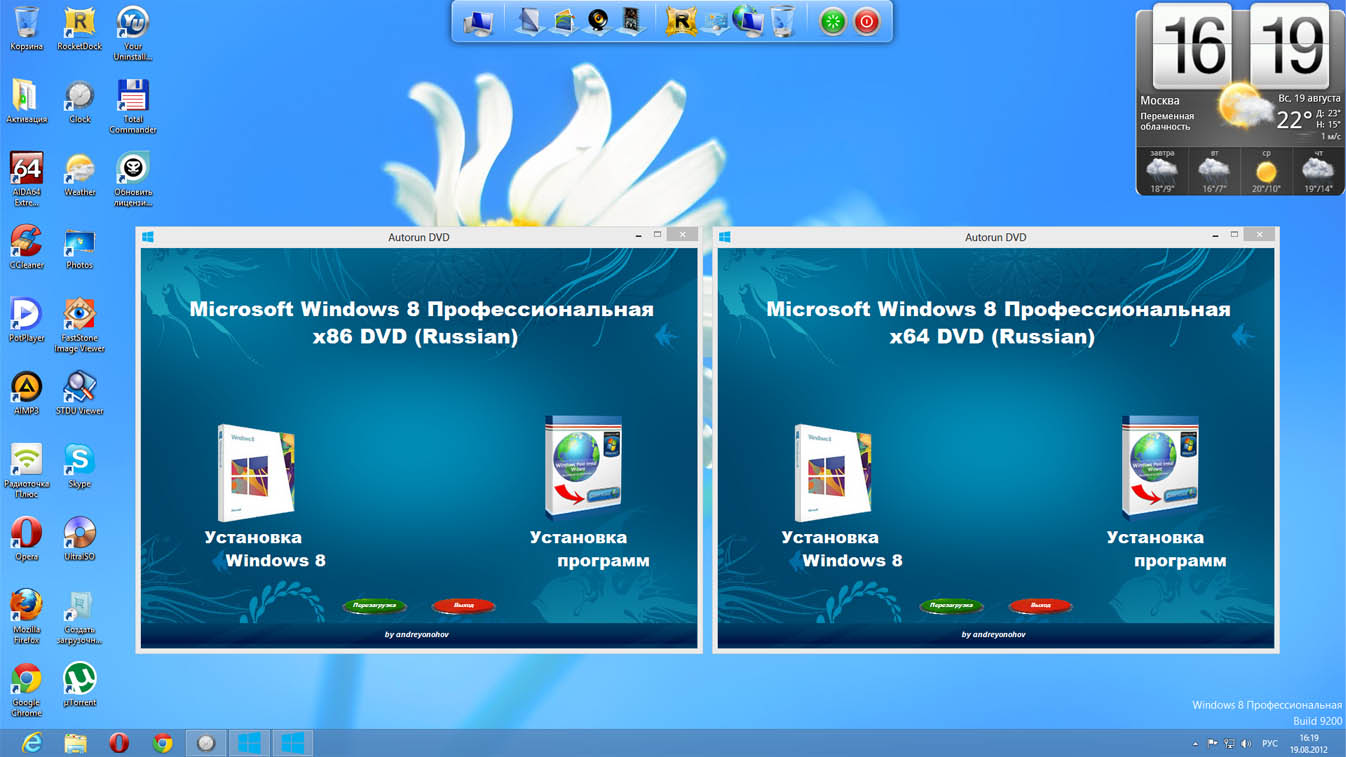Open Internet Explorer from the taskbar
The height and width of the screenshot is (757, 1346).
[32, 743]
